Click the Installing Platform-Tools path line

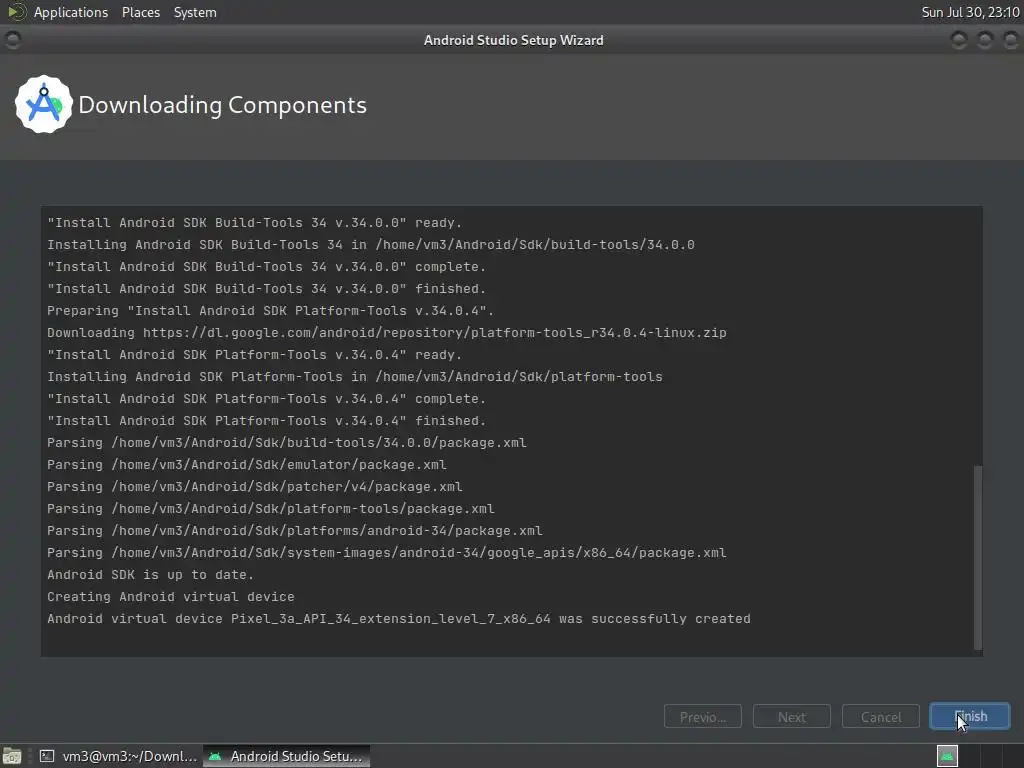(x=355, y=376)
